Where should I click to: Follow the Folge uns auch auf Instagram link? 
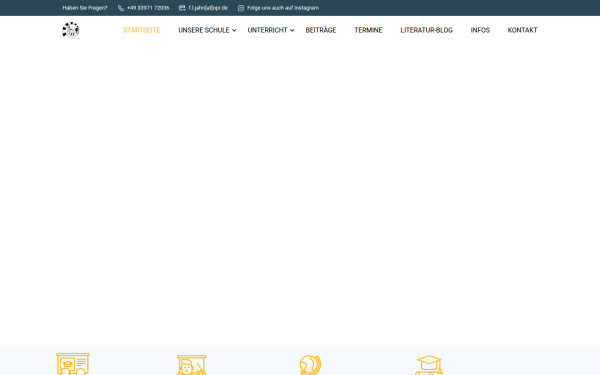(283, 8)
